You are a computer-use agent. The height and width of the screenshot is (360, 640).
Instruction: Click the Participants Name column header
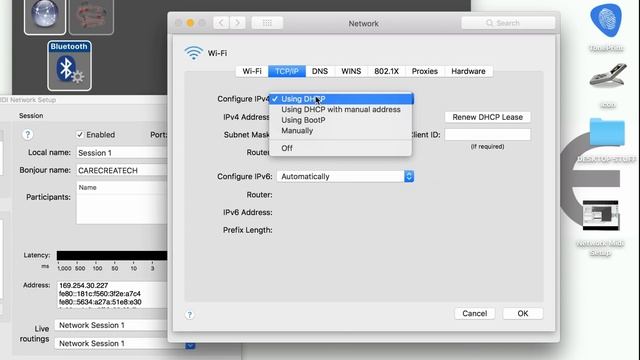tap(122, 187)
